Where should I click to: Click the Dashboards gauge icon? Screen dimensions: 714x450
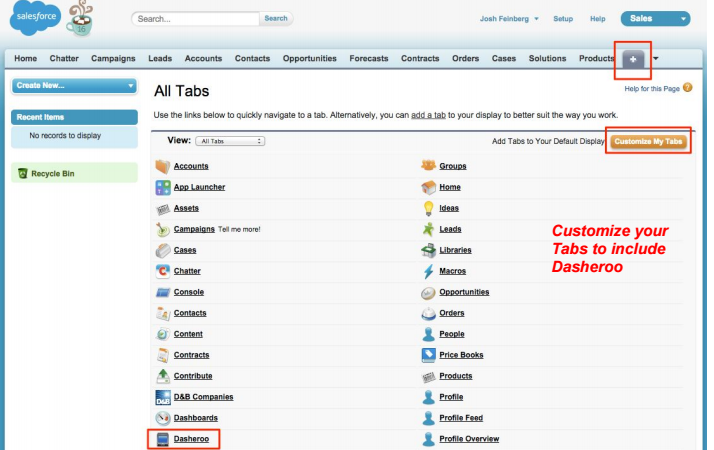[x=163, y=418]
